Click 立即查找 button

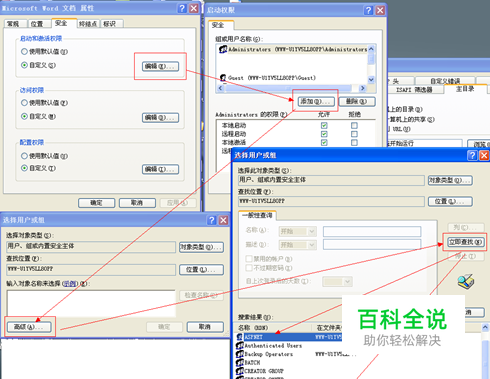tap(465, 242)
